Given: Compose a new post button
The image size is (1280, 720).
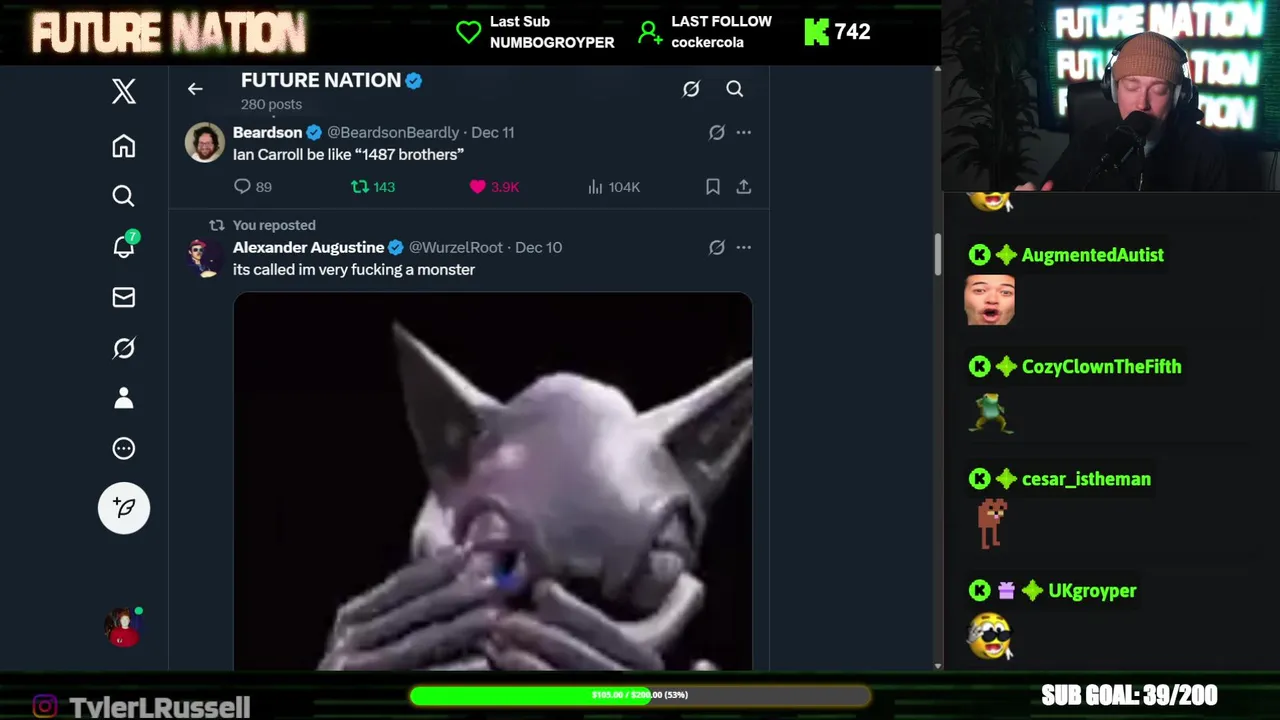Looking at the screenshot, I should coord(124,508).
